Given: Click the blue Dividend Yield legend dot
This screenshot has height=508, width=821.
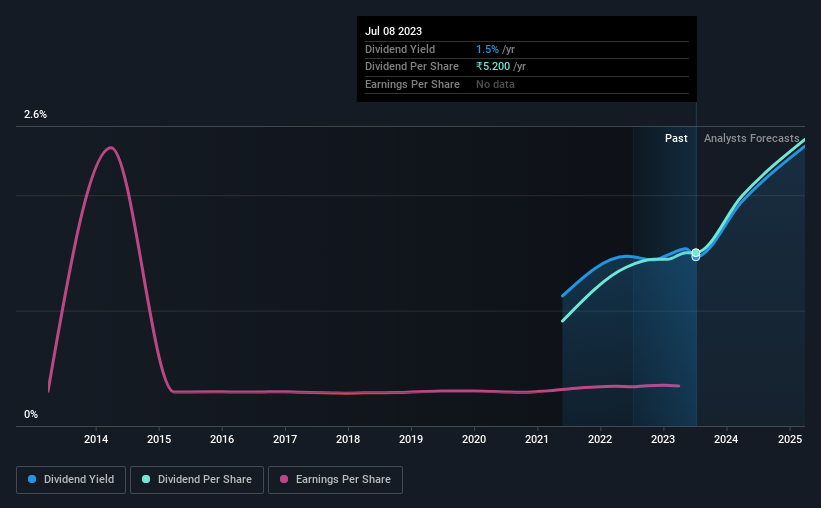Looking at the screenshot, I should pos(32,479).
